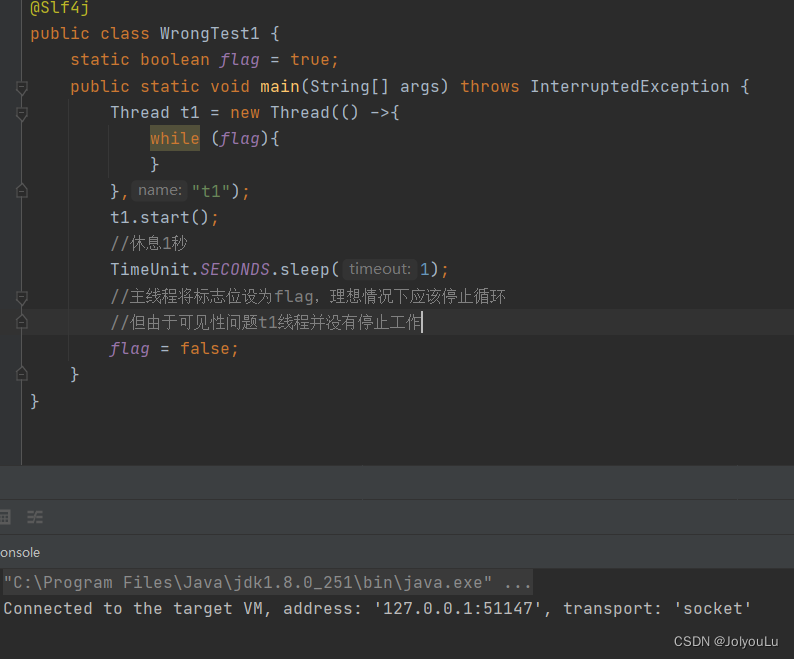Click the "timeout:" parameter hint
This screenshot has width=794, height=659.
click(x=380, y=269)
